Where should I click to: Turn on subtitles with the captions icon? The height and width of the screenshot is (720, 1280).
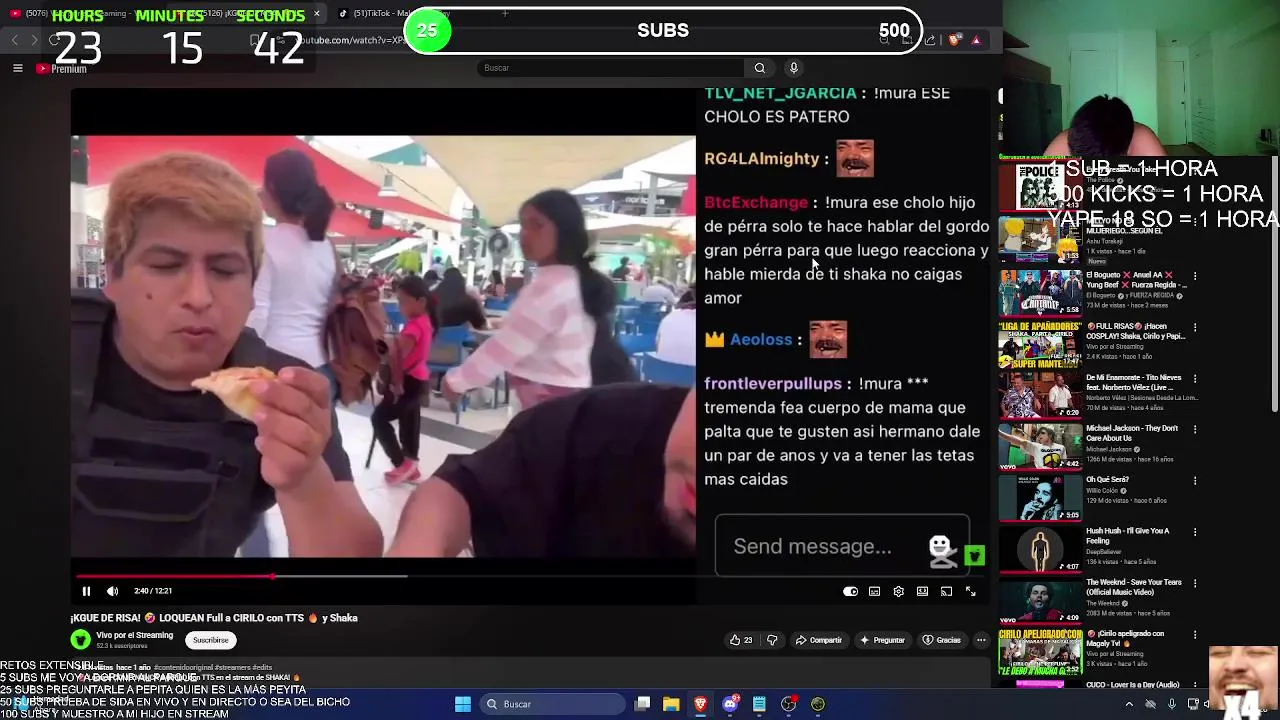click(x=874, y=591)
